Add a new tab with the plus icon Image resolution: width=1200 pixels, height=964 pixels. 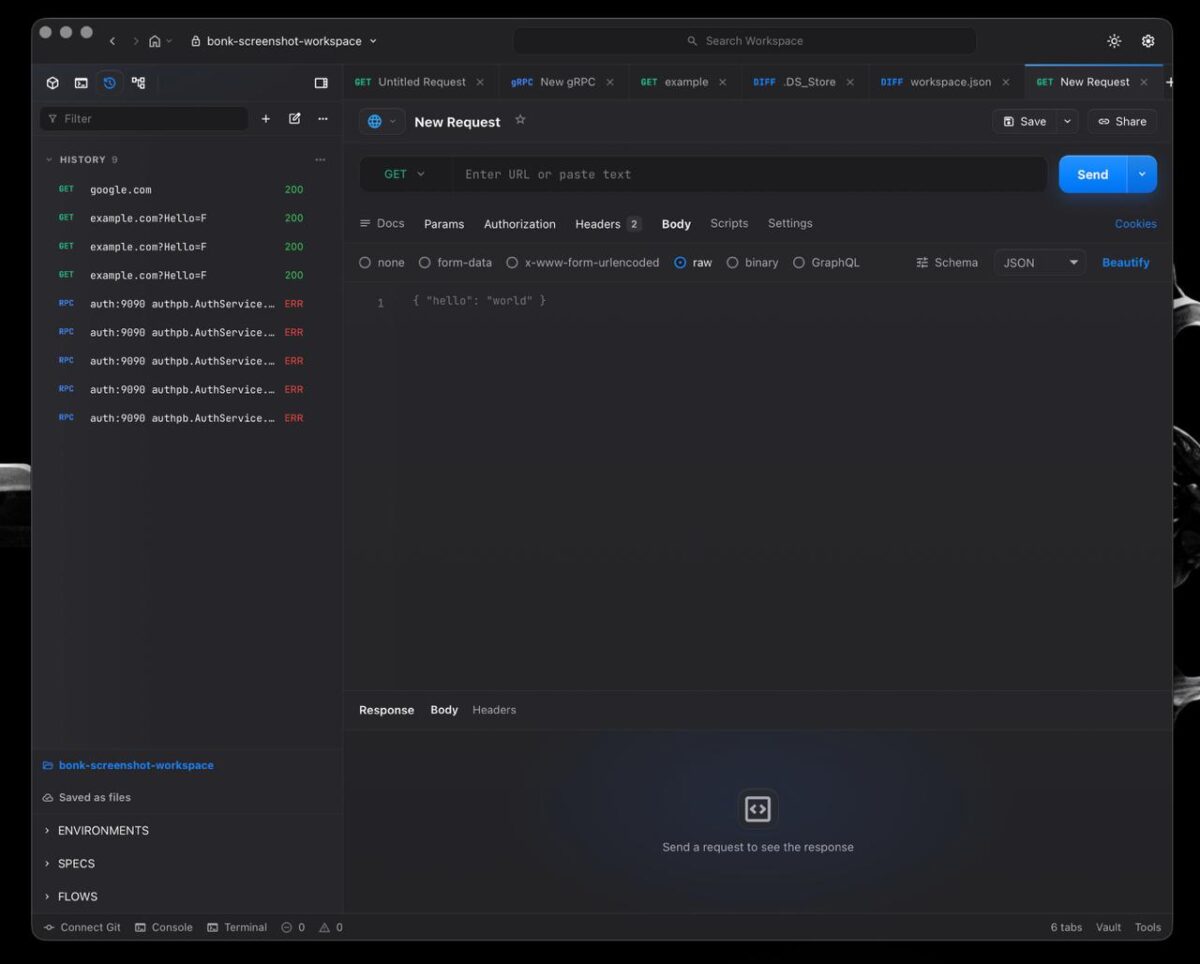point(1169,82)
